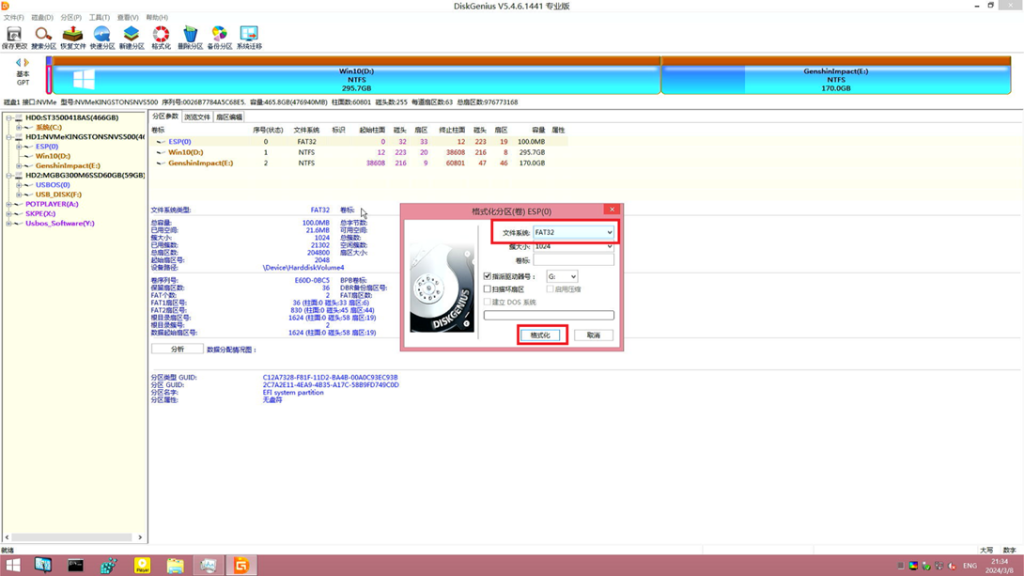Enable the 扫描坏扇区 (scan bad sectors) checkbox
Viewport: 1024px width, 576px height.
click(x=487, y=289)
